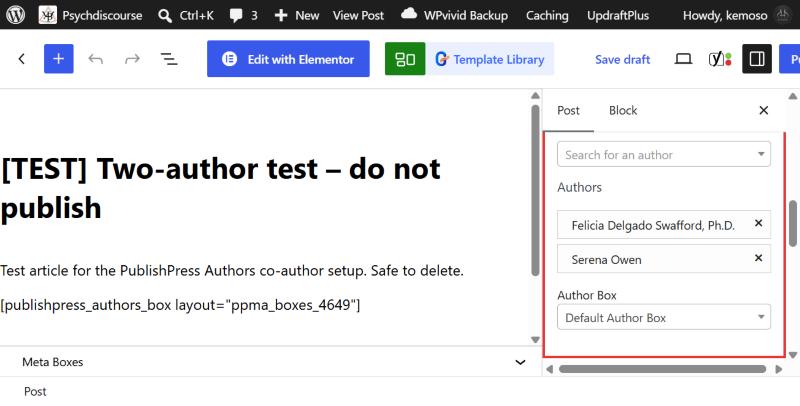Click Edit with Elementor button
This screenshot has width=800, height=406.
[x=288, y=59]
